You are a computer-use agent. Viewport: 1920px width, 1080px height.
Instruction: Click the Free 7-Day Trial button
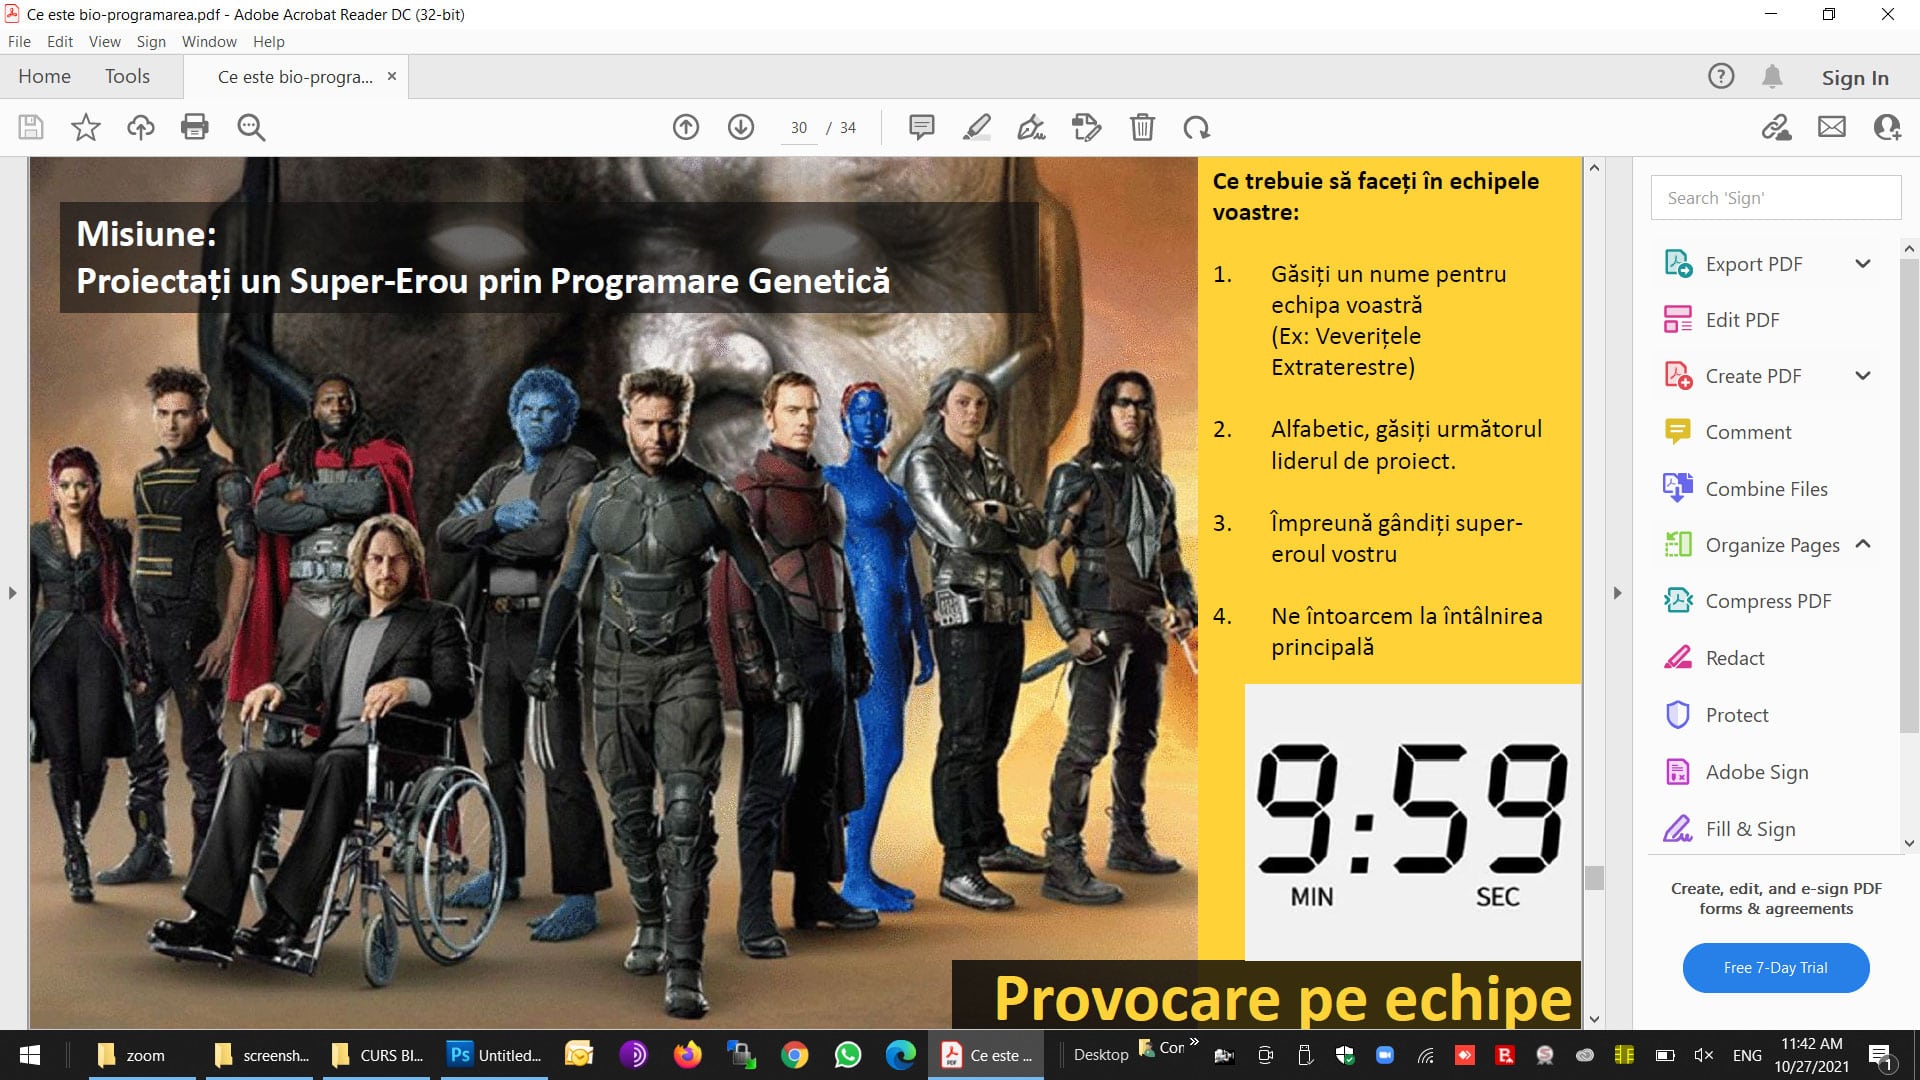1776,968
